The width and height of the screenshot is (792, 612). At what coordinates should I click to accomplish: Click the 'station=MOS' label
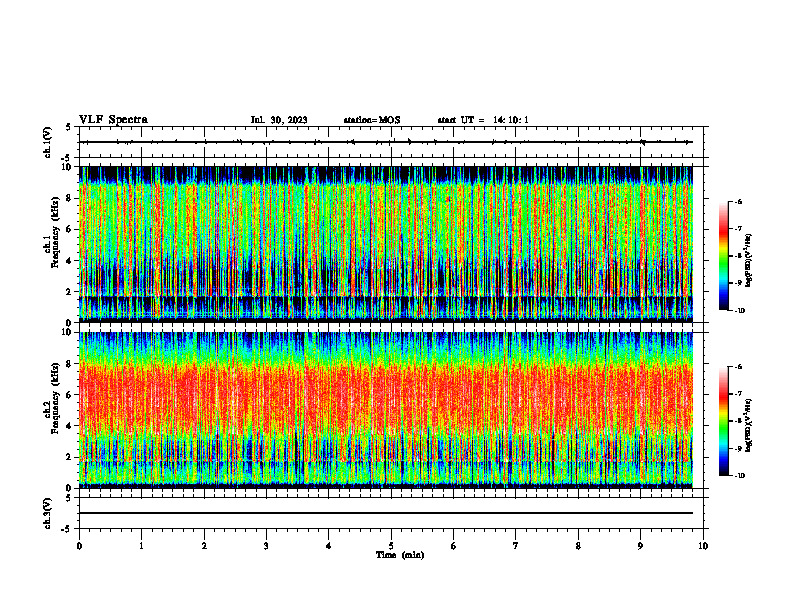pyautogui.click(x=372, y=120)
